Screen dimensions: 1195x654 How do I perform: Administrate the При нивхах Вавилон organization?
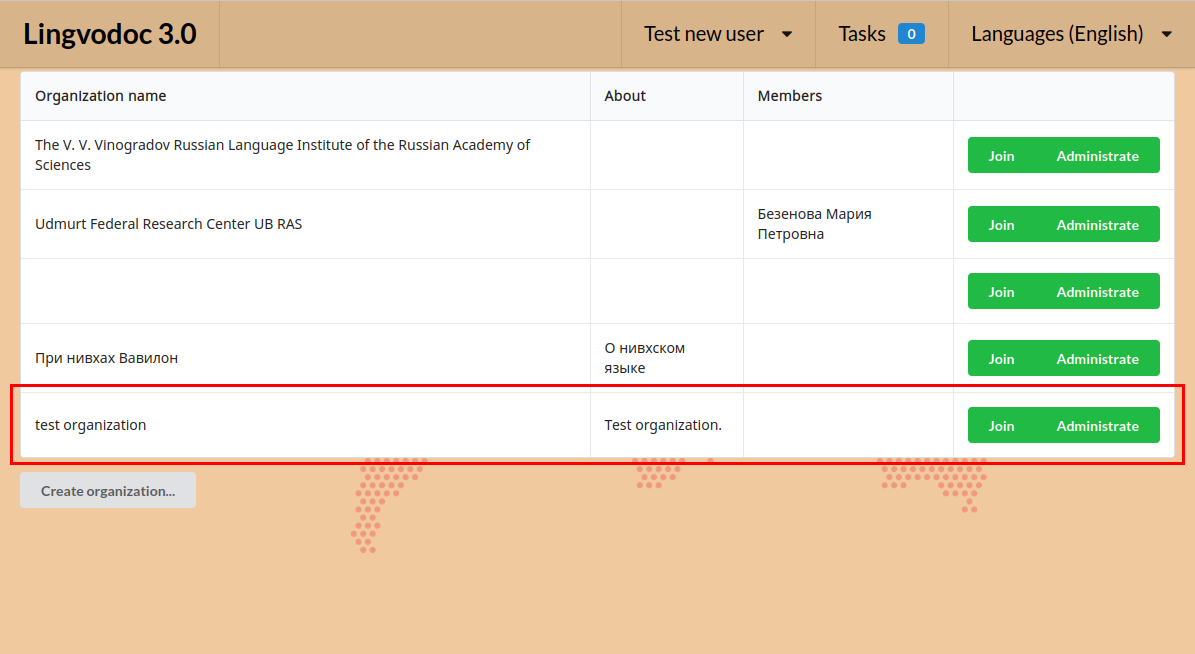point(1098,358)
